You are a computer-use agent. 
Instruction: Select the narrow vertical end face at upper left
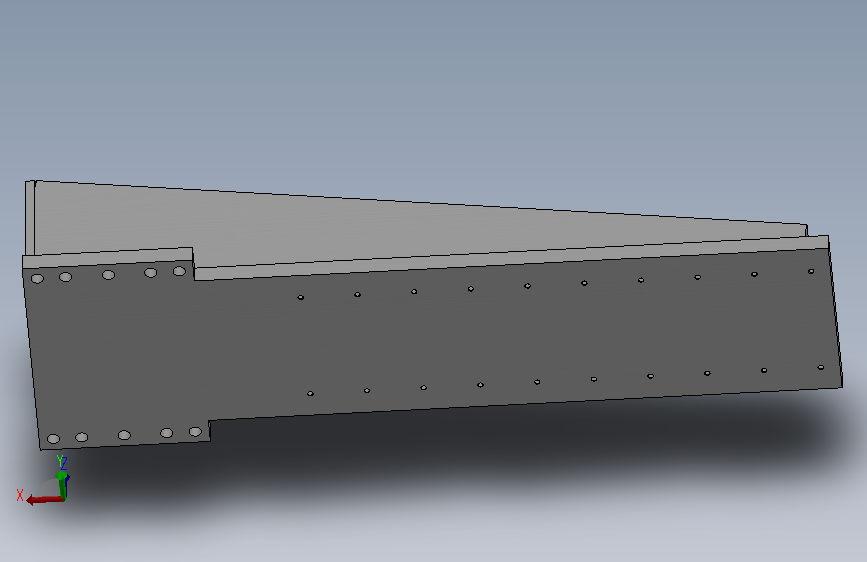(30, 218)
